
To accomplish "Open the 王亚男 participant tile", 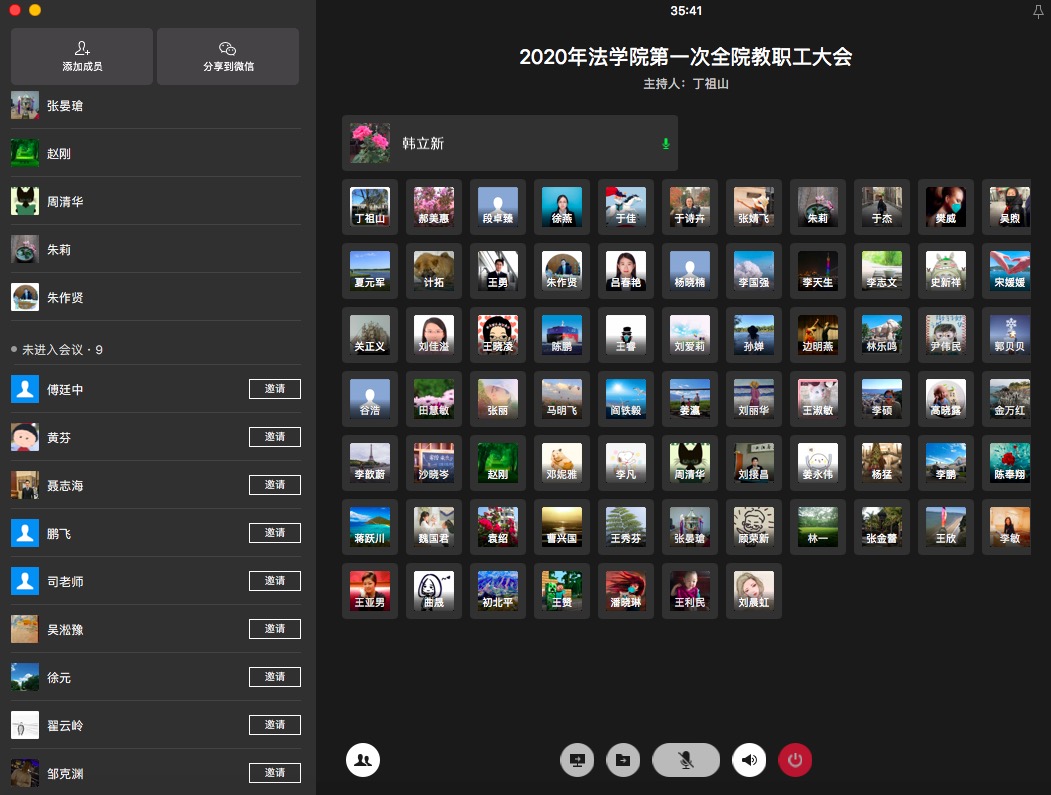I will pyautogui.click(x=370, y=591).
